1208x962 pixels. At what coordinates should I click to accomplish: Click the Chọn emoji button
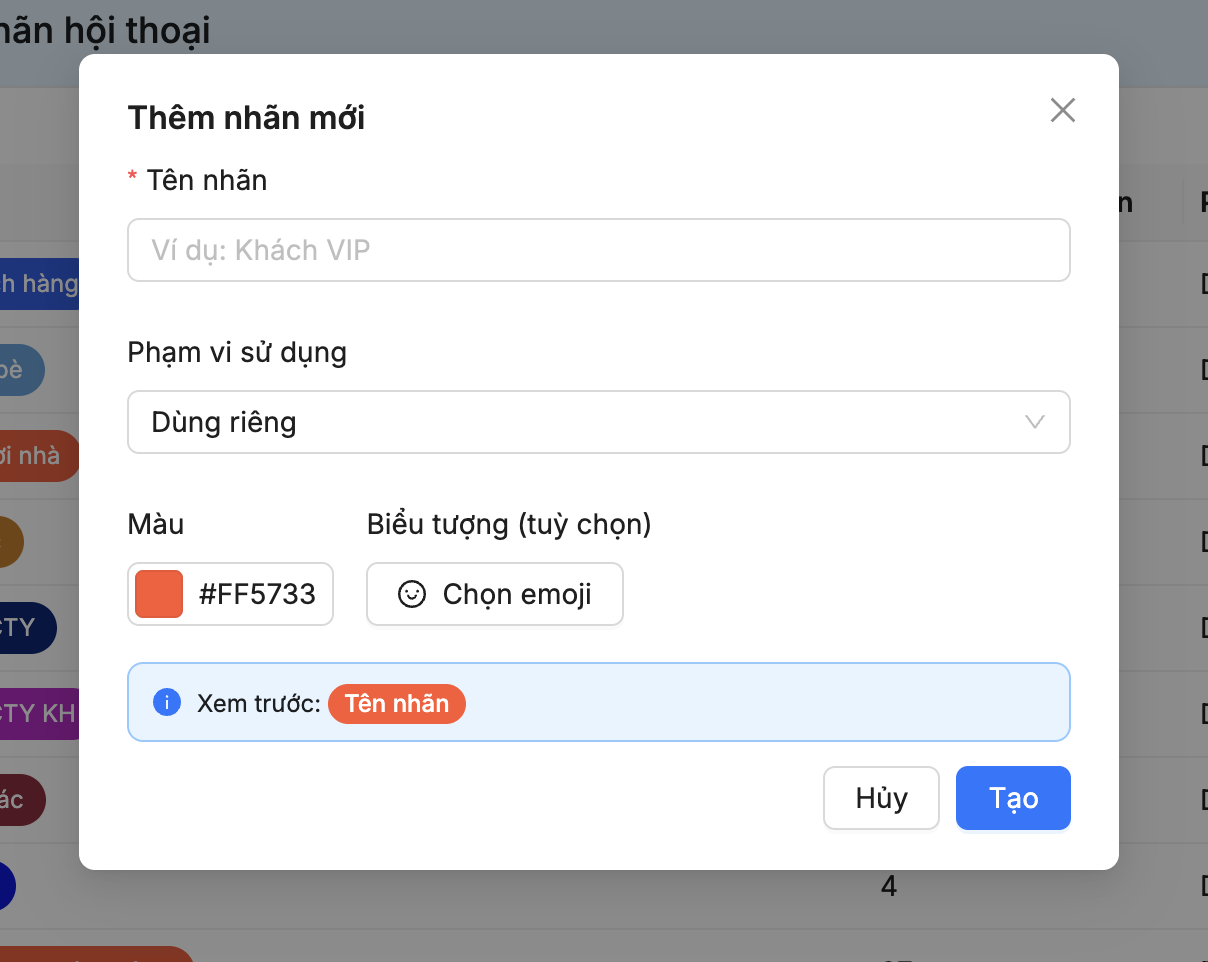[x=495, y=594]
